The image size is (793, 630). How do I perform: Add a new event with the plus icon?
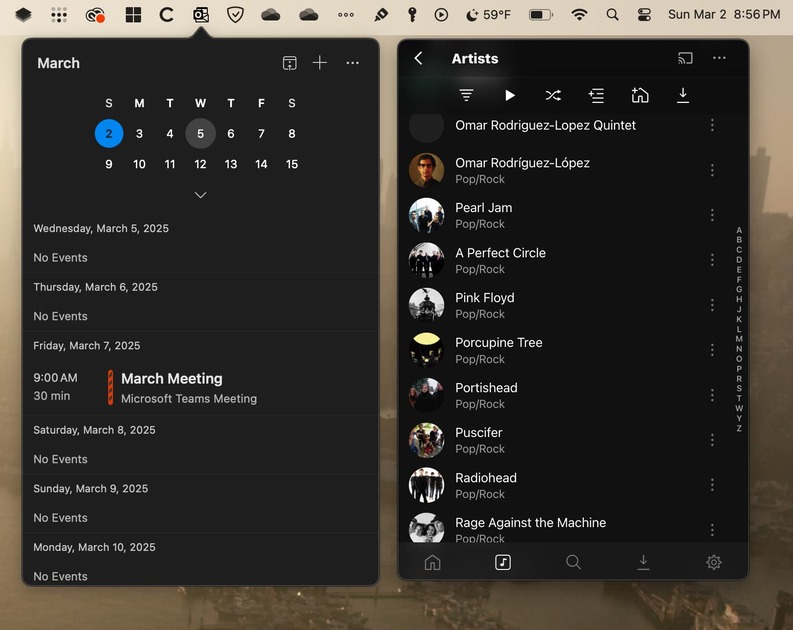(320, 63)
